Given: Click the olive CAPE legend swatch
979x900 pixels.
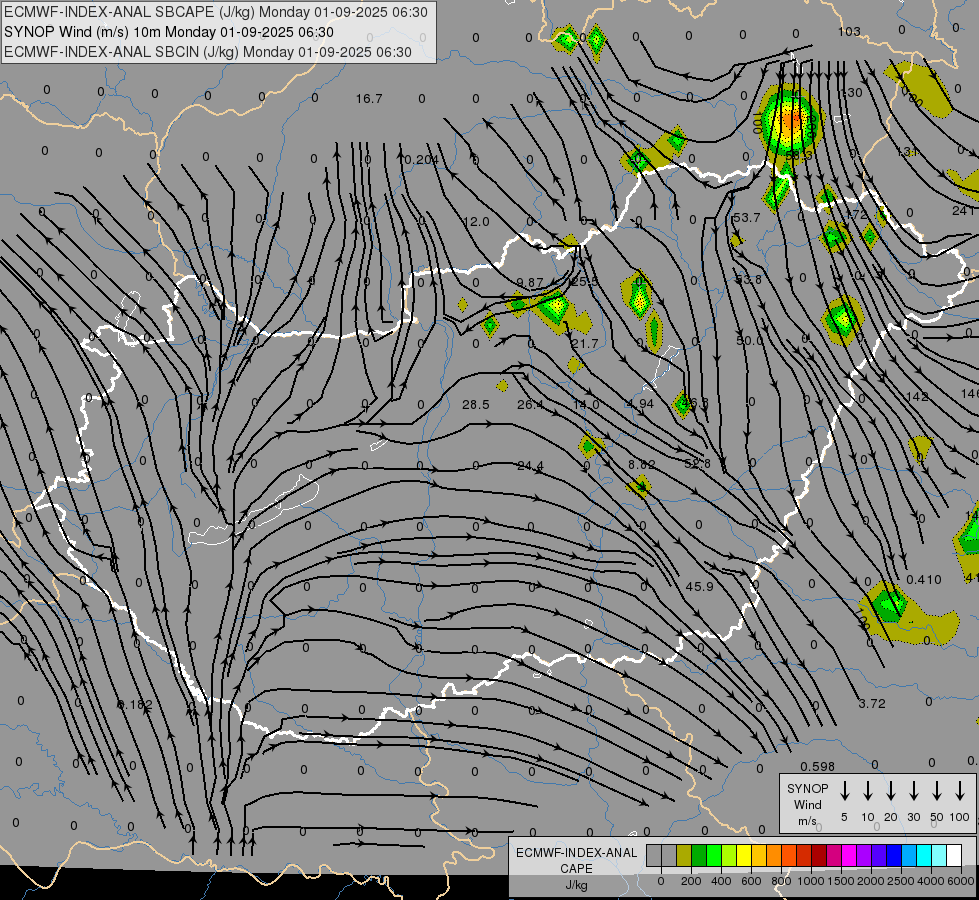Looking at the screenshot, I should click(684, 855).
